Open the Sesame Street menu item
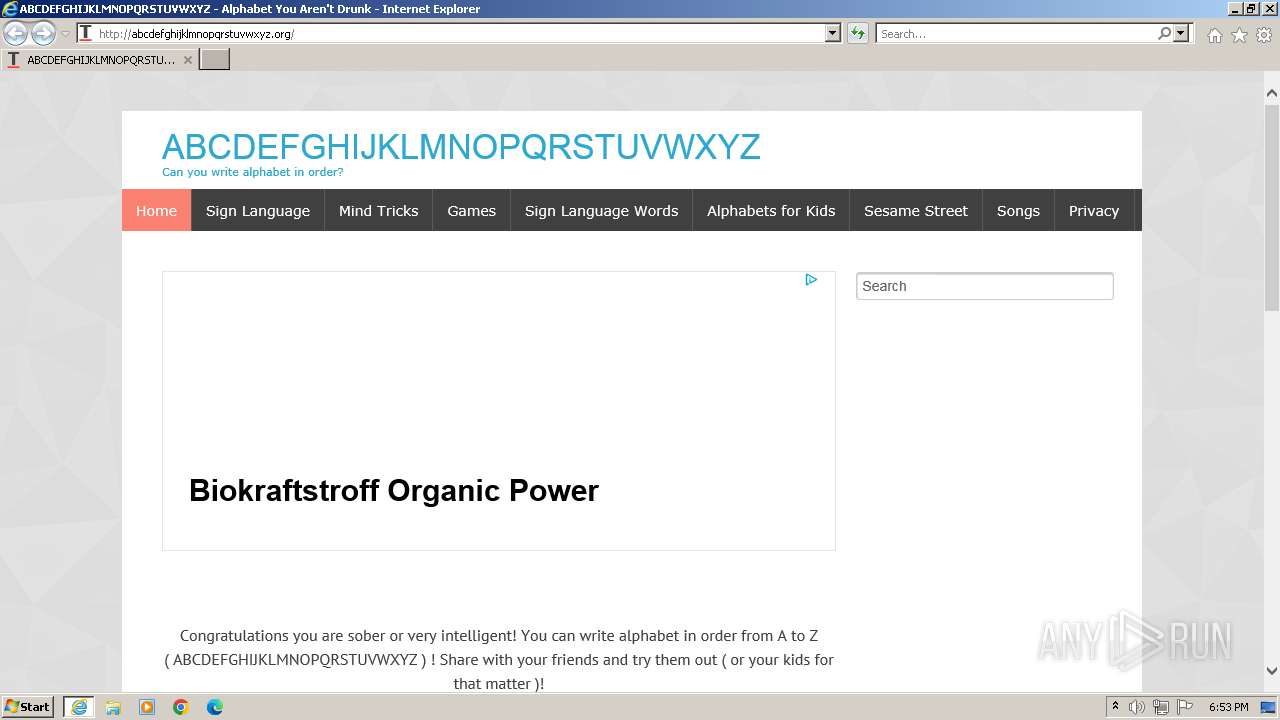The height and width of the screenshot is (720, 1280). click(916, 210)
